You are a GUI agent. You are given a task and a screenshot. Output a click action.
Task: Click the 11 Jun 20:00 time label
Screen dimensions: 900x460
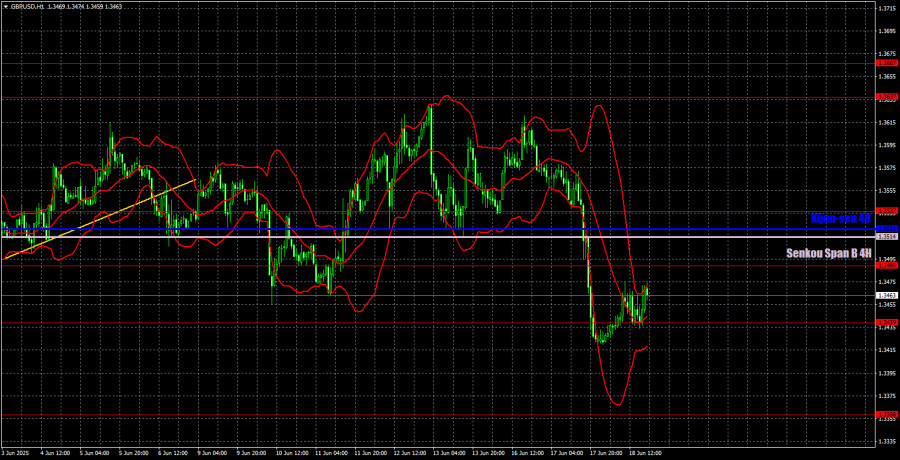click(369, 453)
